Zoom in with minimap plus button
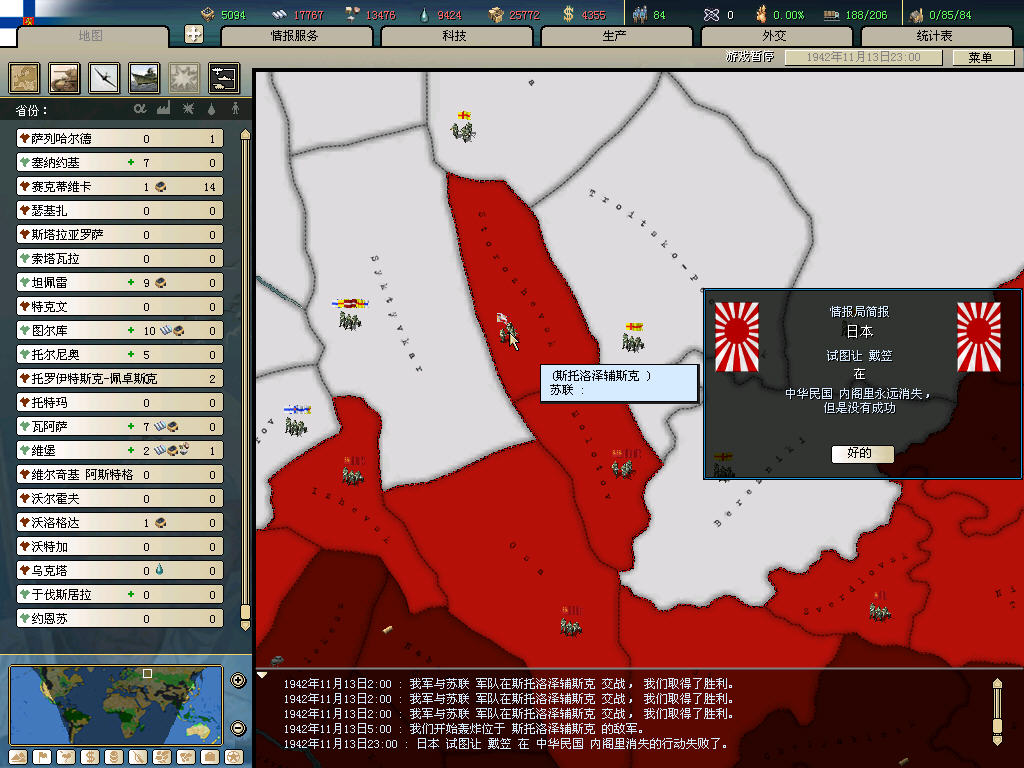Viewport: 1024px width, 768px height. [238, 680]
